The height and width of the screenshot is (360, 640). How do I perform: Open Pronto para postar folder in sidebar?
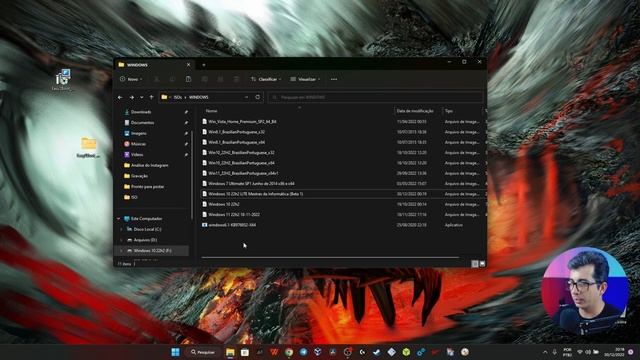click(x=147, y=186)
